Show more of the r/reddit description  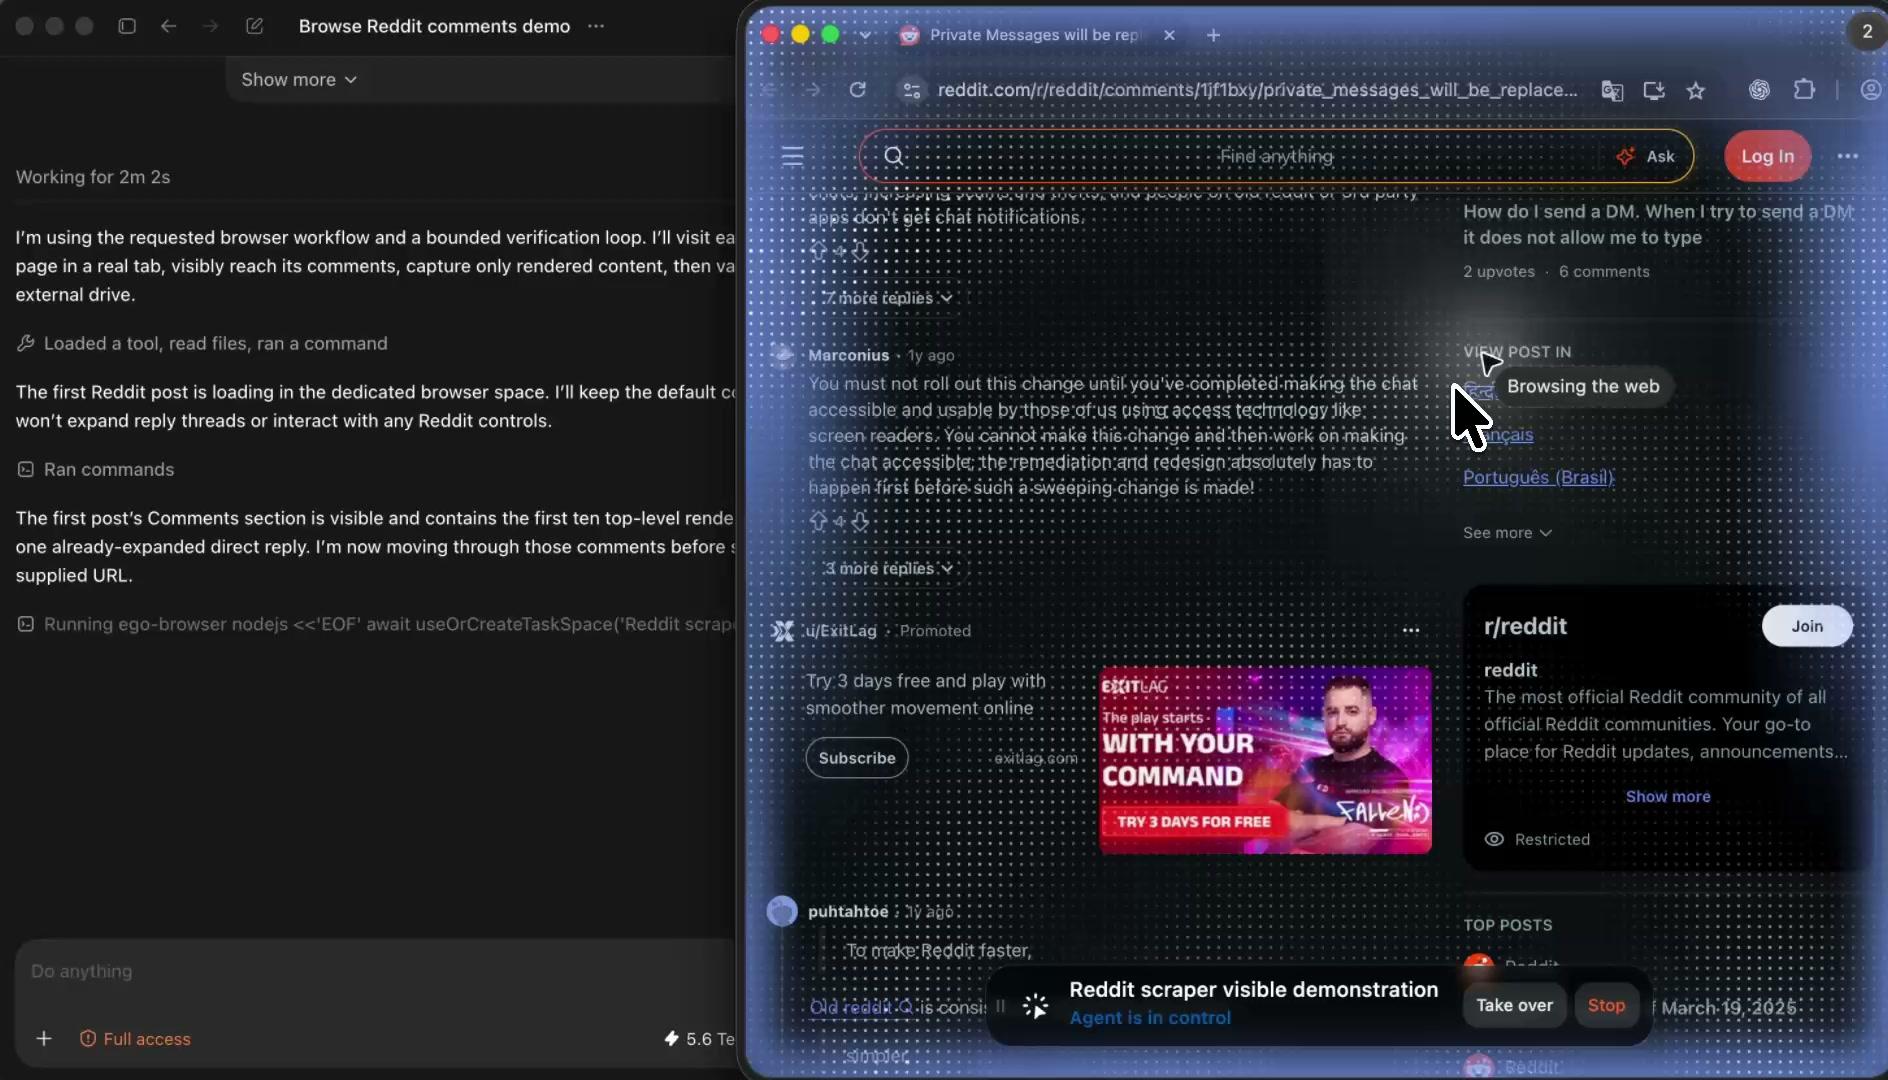point(1668,797)
